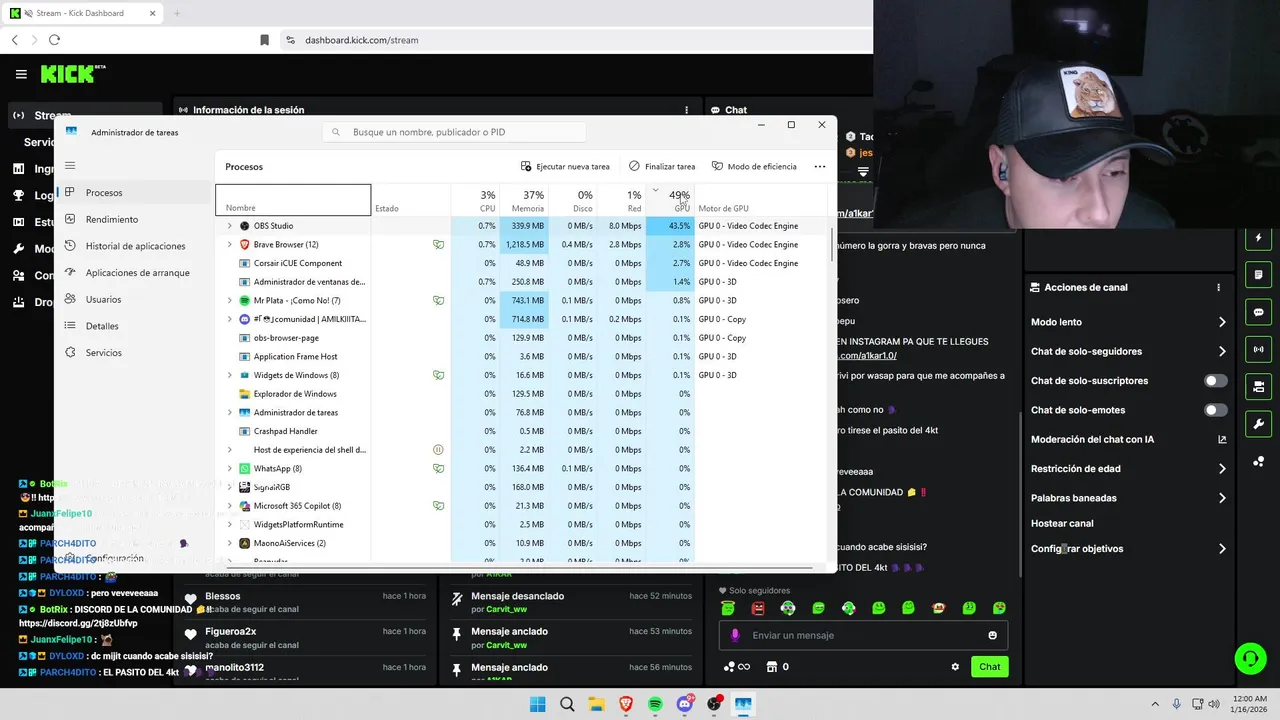
Task: Open Palabras baneadas settings
Action: click(x=1222, y=498)
